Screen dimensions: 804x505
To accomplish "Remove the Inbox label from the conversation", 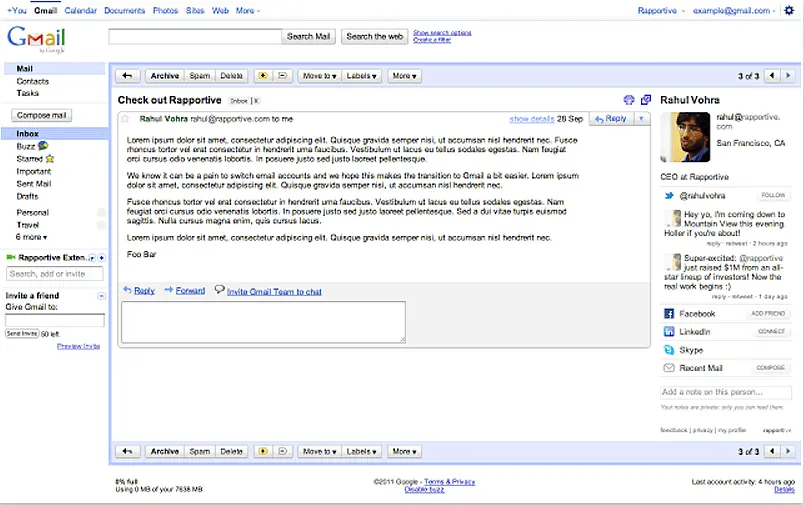I will [255, 101].
